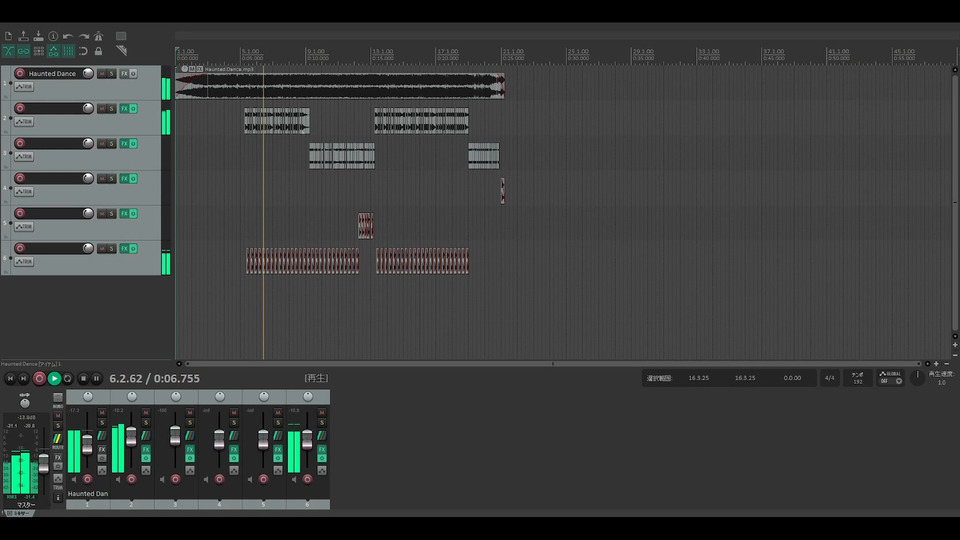Mute mixer channel 1 Haunted Dan
Screen dimensions: 960x540
[102, 413]
